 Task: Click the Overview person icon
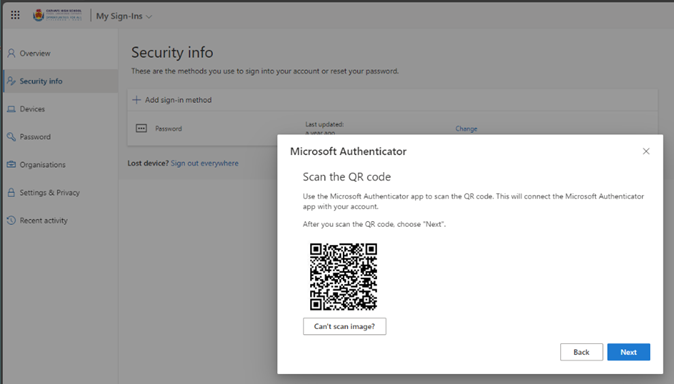11,53
